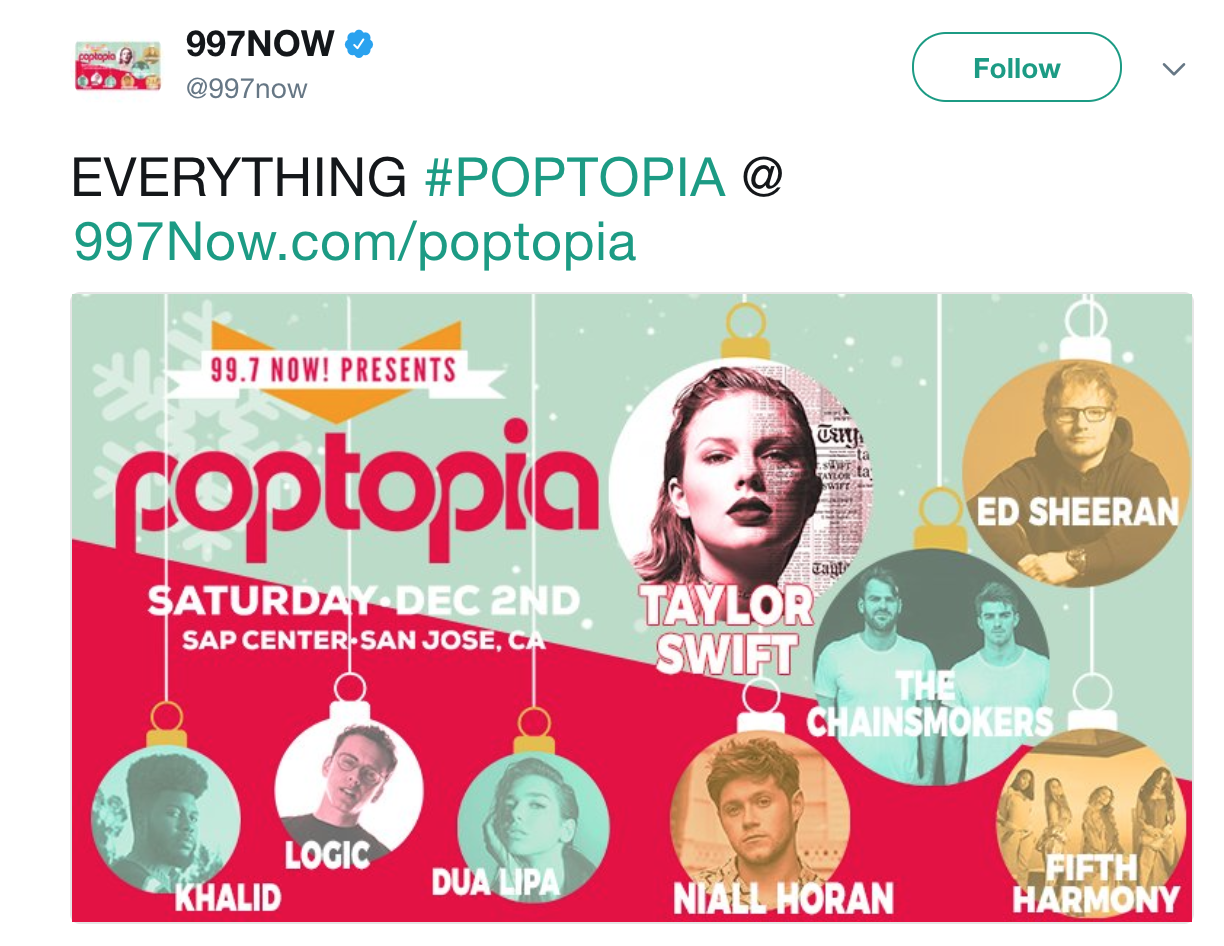
Task: Click the Fifth Harmony ornament photo
Action: (x=1092, y=822)
